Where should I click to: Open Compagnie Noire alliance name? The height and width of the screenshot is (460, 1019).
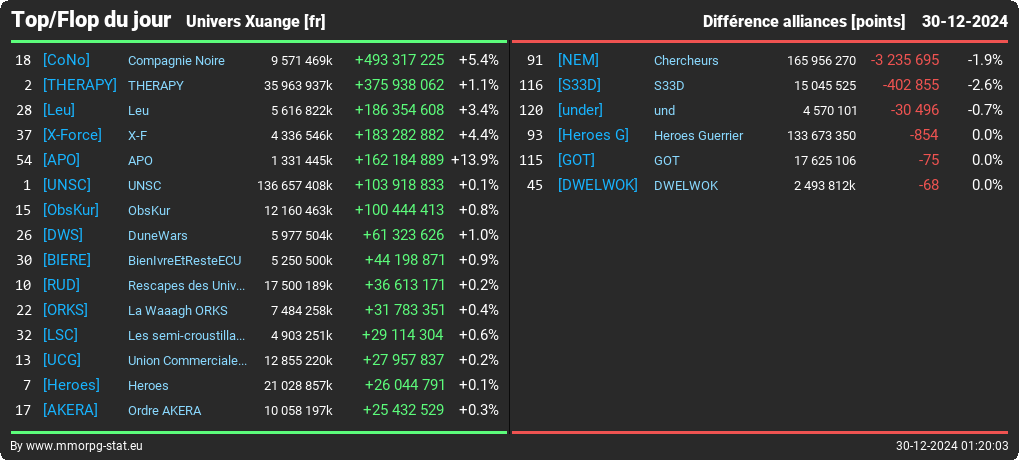point(176,60)
